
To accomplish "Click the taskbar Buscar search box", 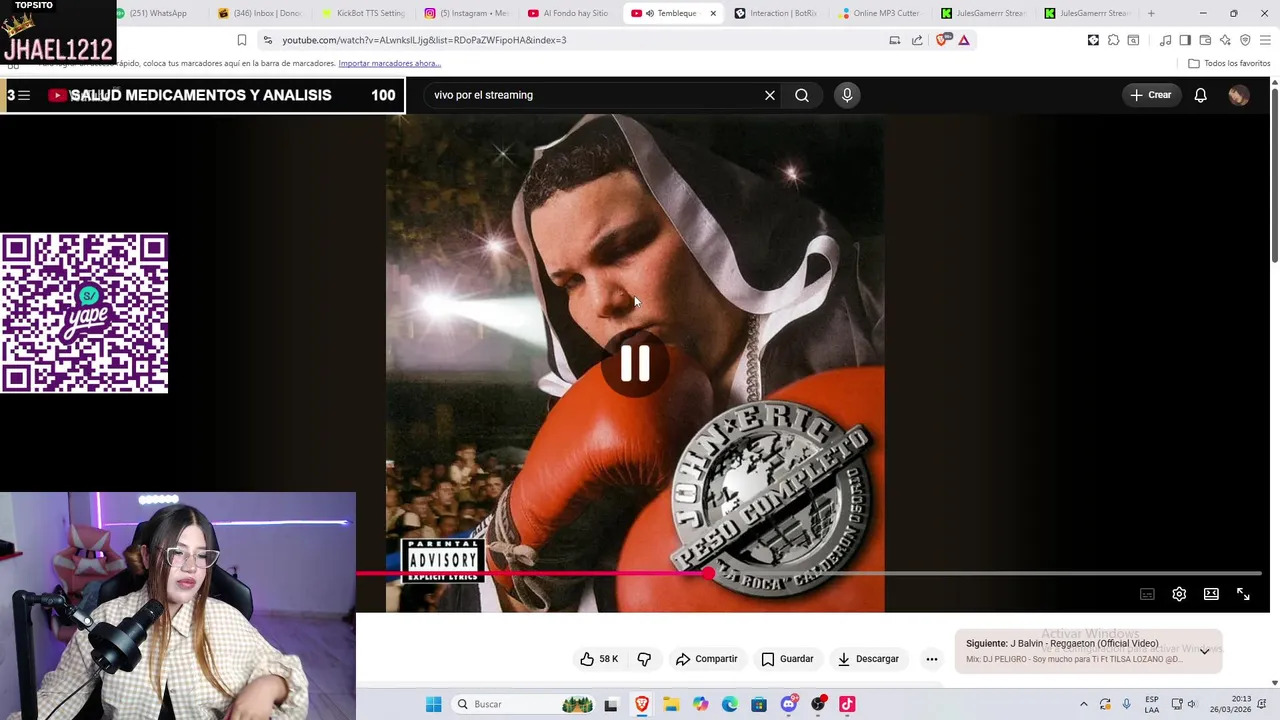I will (523, 704).
